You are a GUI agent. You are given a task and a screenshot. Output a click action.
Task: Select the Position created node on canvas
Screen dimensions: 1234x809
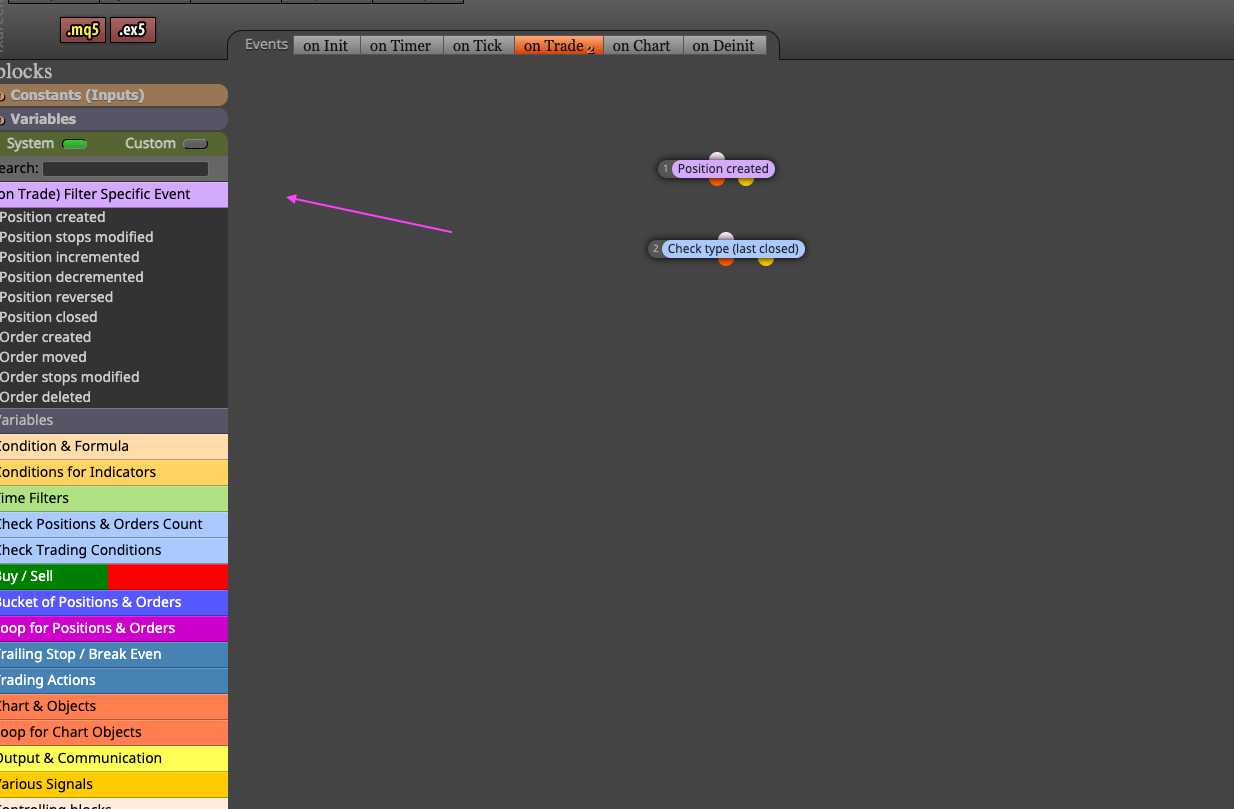pyautogui.click(x=723, y=169)
